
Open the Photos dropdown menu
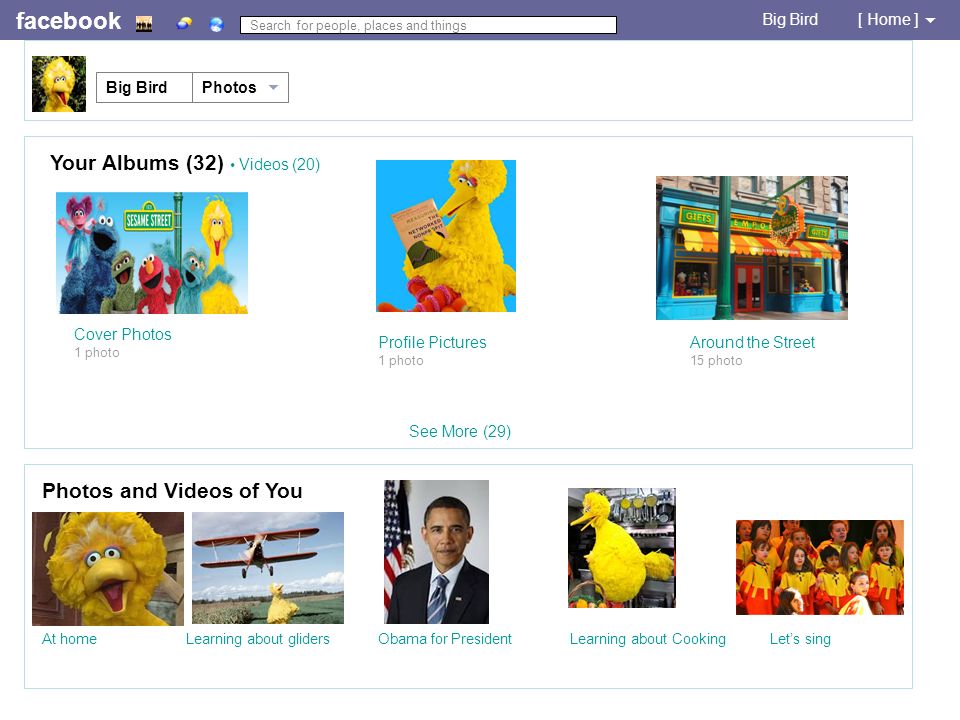240,88
